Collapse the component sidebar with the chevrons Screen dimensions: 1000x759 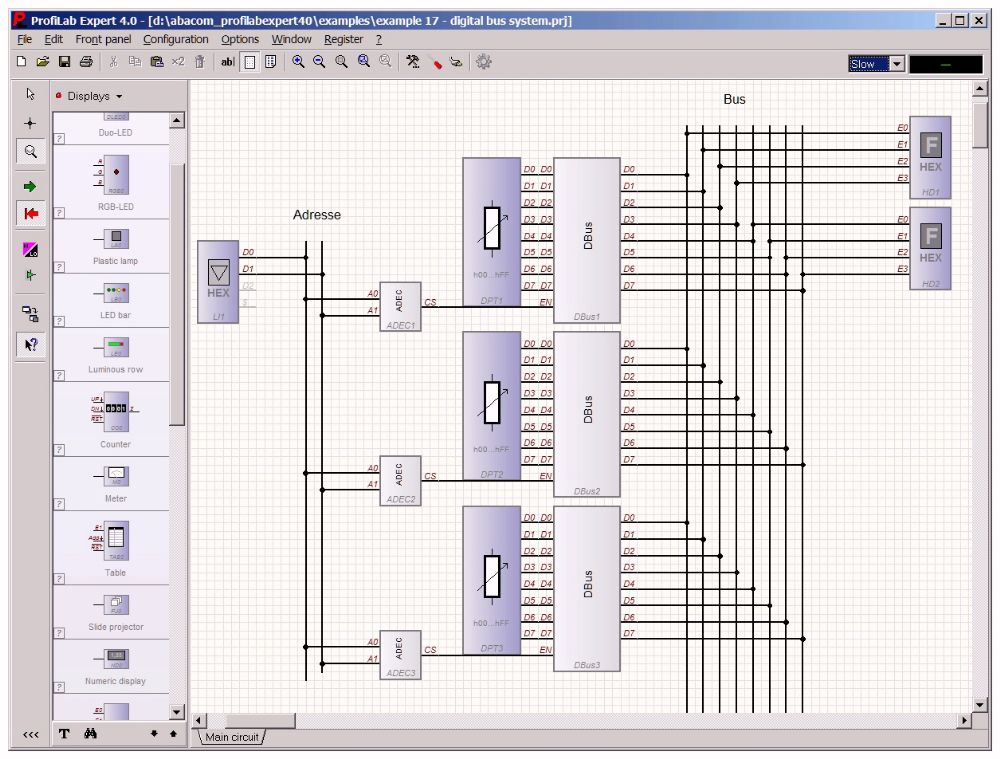click(x=29, y=733)
